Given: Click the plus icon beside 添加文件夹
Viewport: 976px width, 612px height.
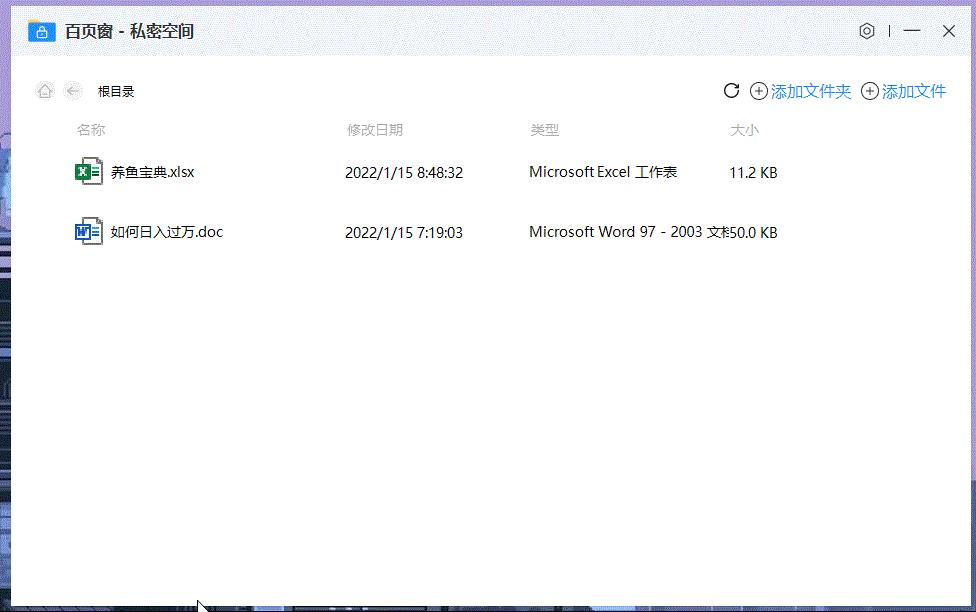Looking at the screenshot, I should 758,90.
